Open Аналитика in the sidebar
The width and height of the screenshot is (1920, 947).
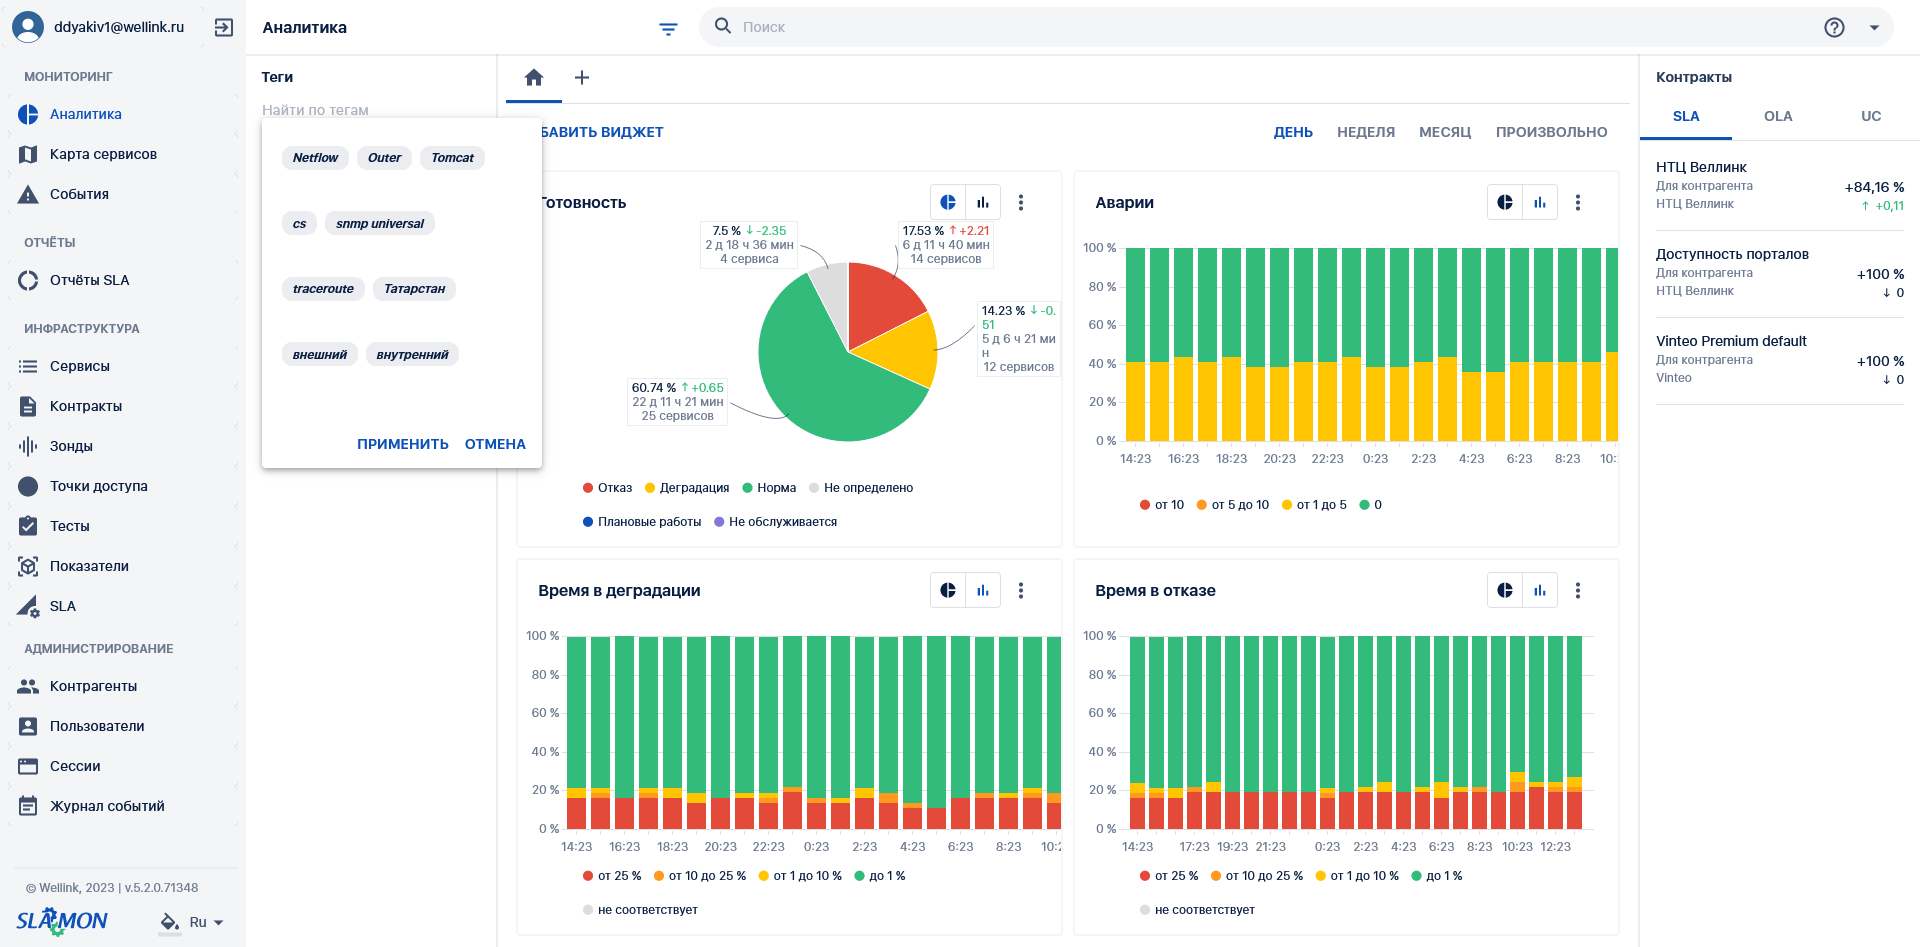tap(122, 114)
